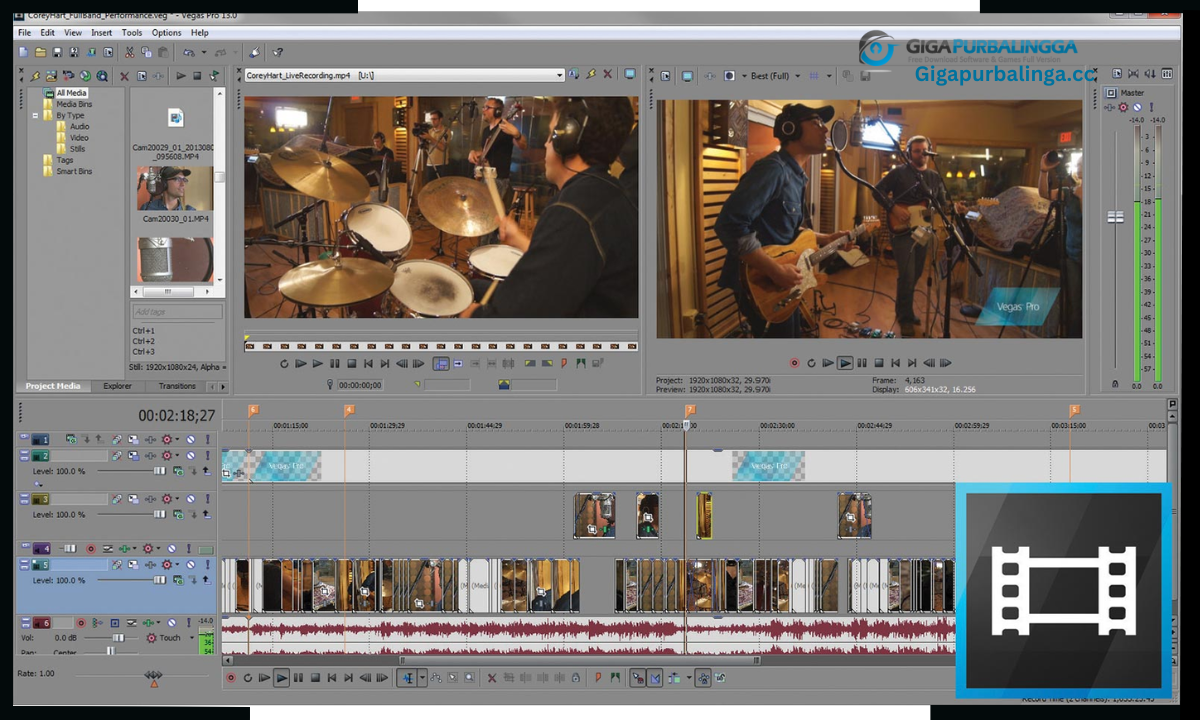Minimize track 2 height button
Image resolution: width=1200 pixels, height=720 pixels.
click(x=23, y=454)
